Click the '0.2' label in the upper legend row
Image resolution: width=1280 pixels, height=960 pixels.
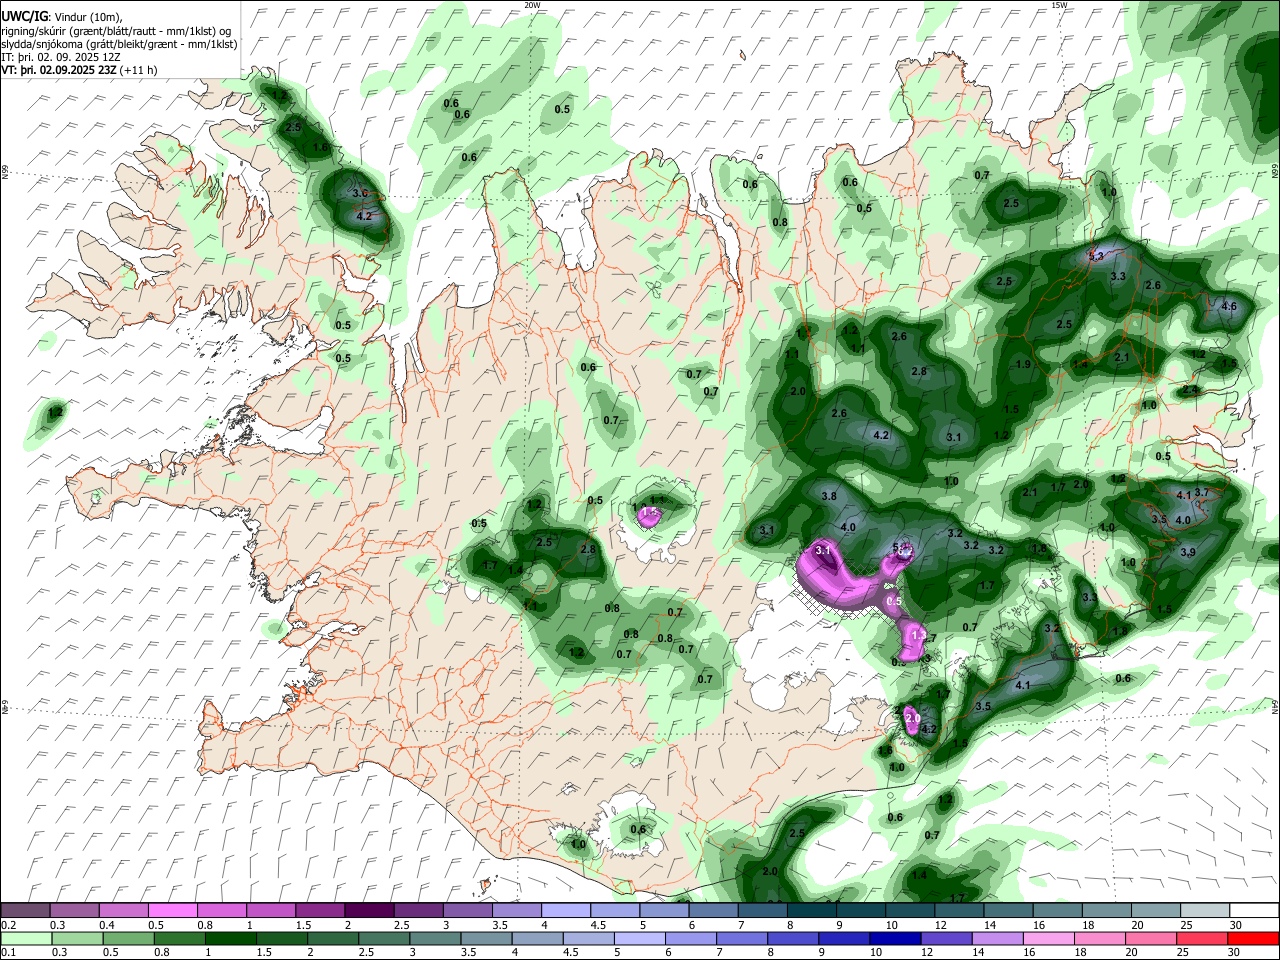tap(9, 925)
